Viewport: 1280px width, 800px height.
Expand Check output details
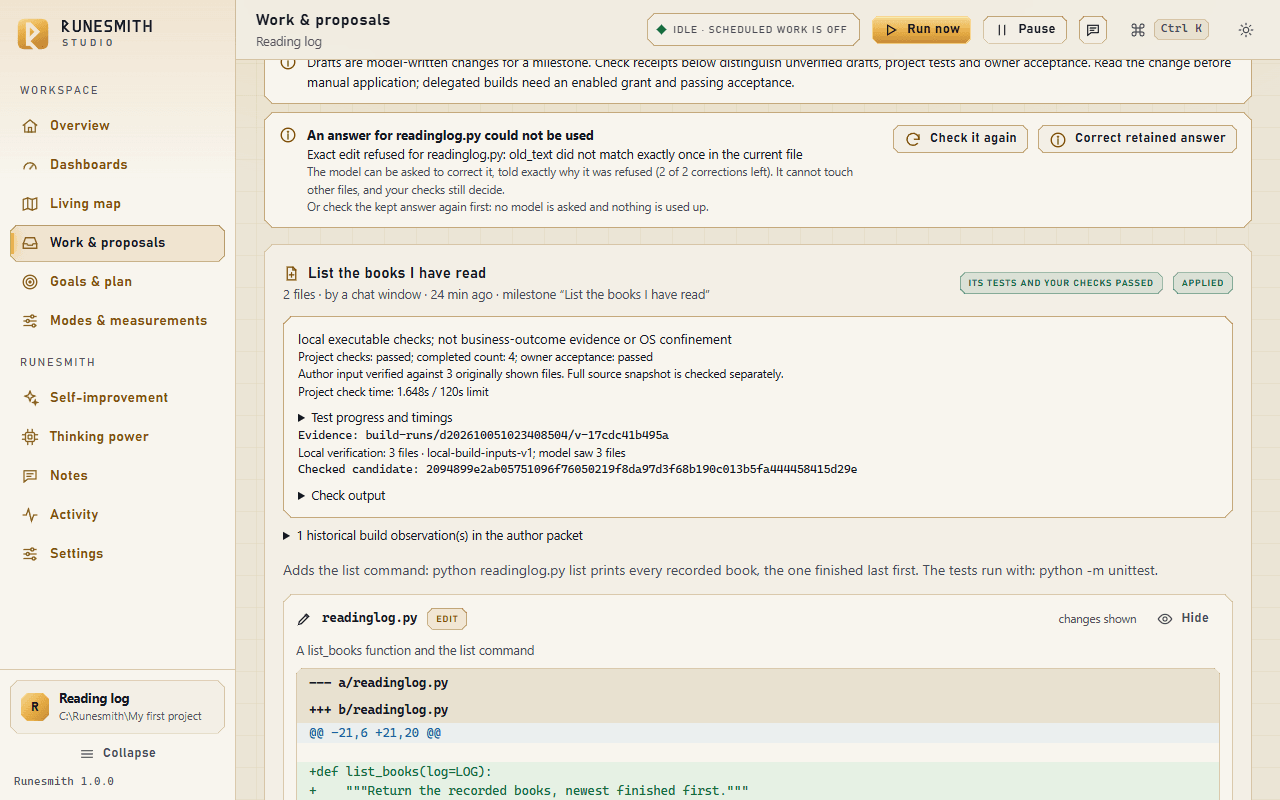click(x=341, y=496)
